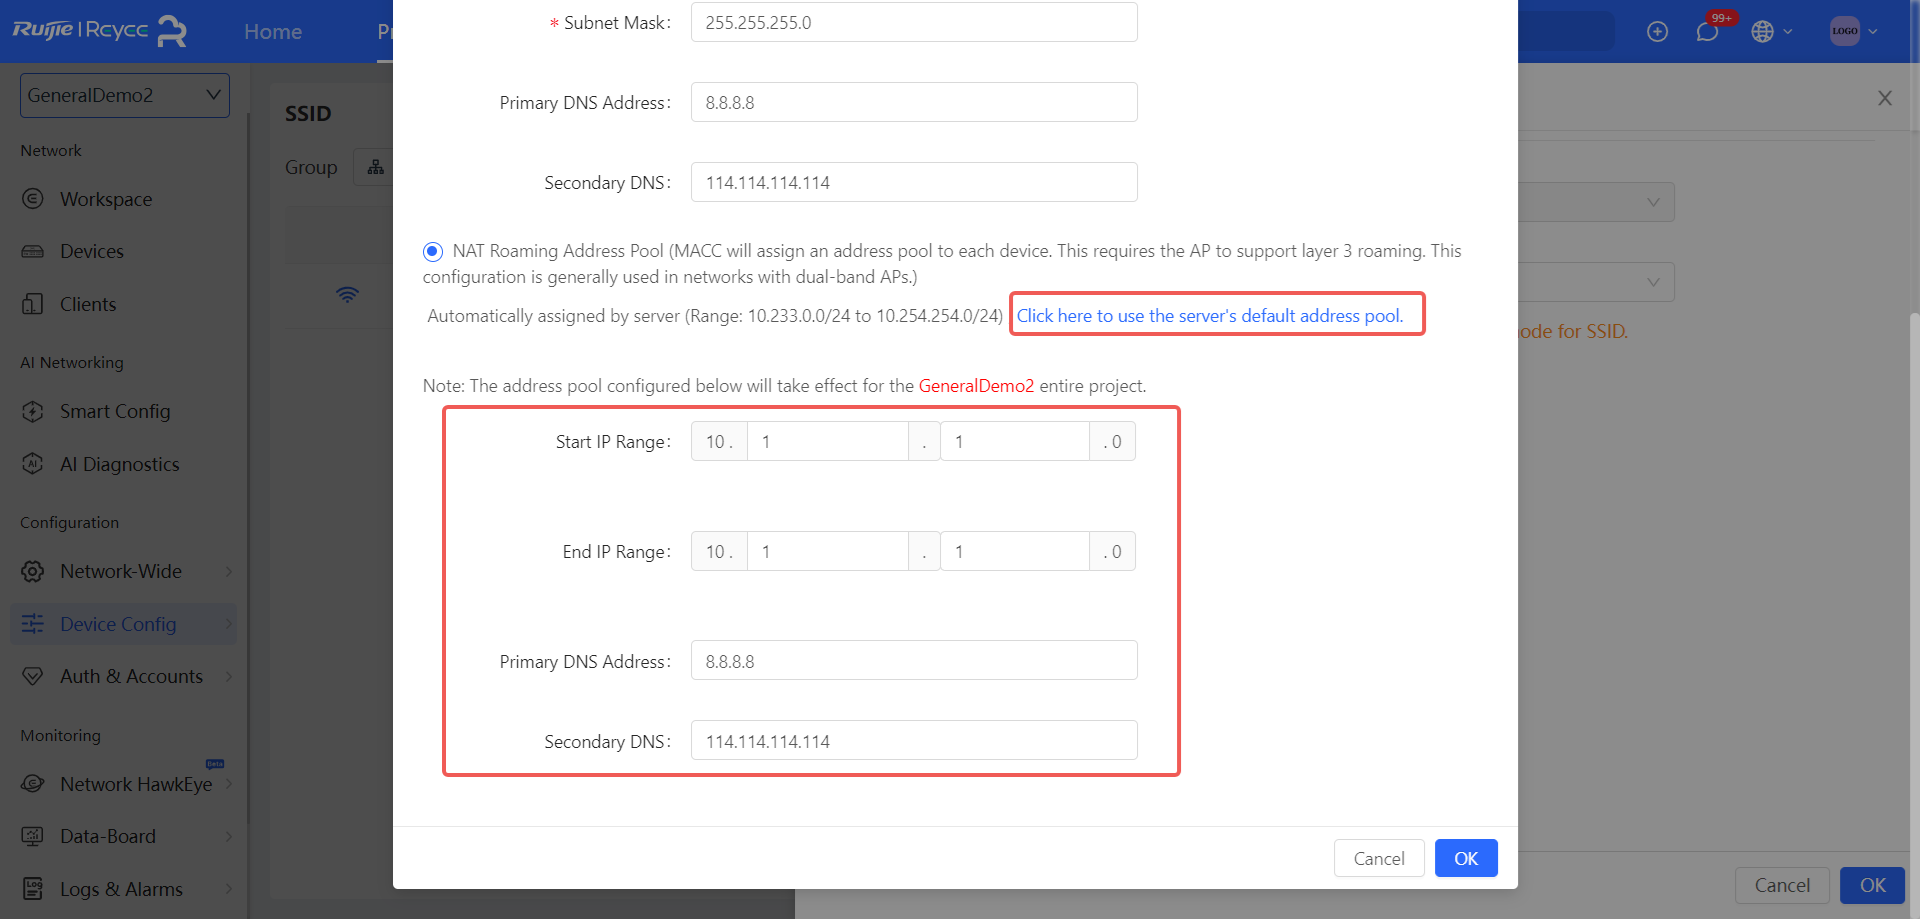Switch to the Home menu
The image size is (1920, 919).
(x=272, y=31)
